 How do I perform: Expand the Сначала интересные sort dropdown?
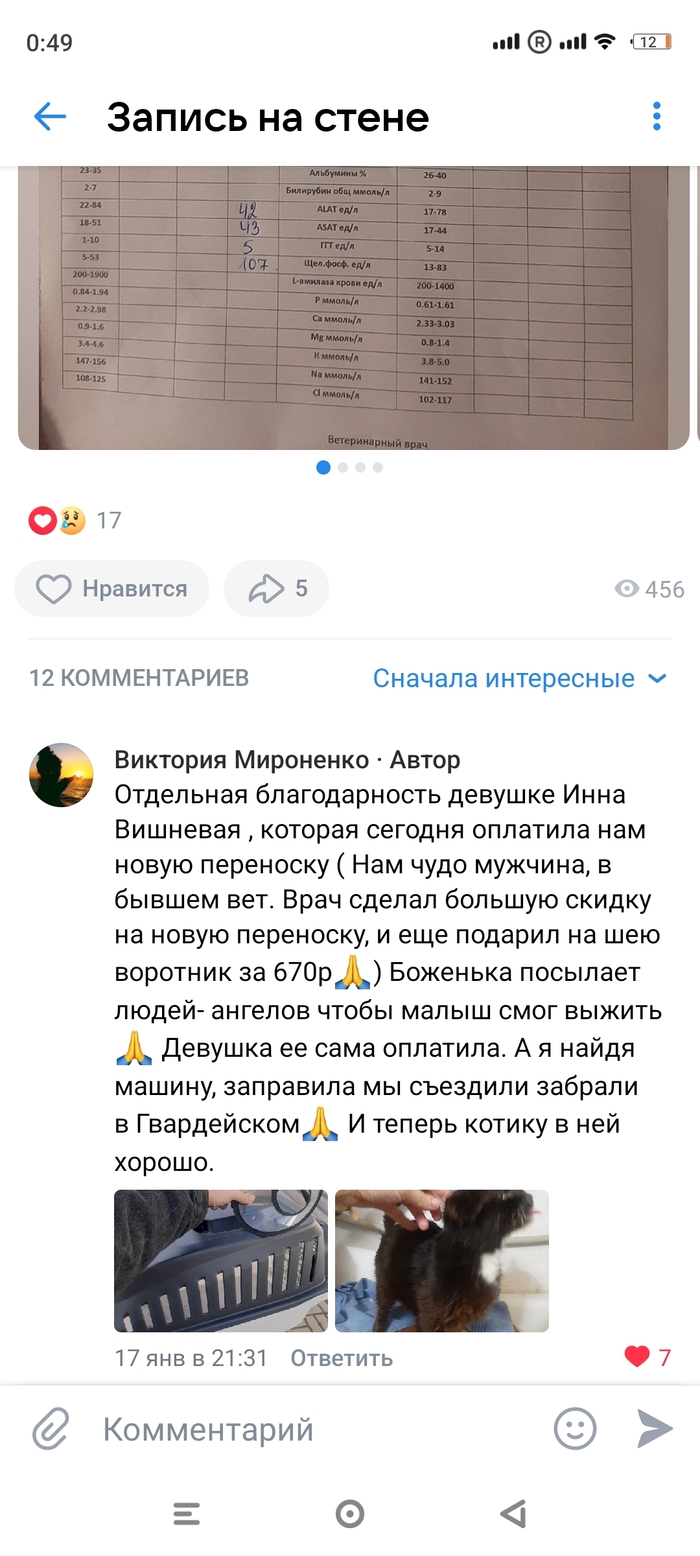click(519, 678)
